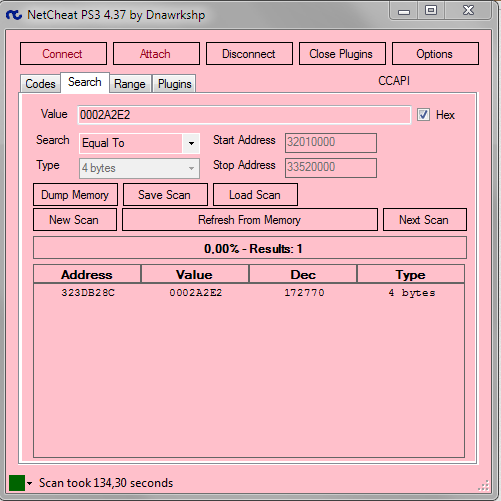Click the NetCheat app icon in title bar
Screen dimensions: 501x501
(14, 15)
